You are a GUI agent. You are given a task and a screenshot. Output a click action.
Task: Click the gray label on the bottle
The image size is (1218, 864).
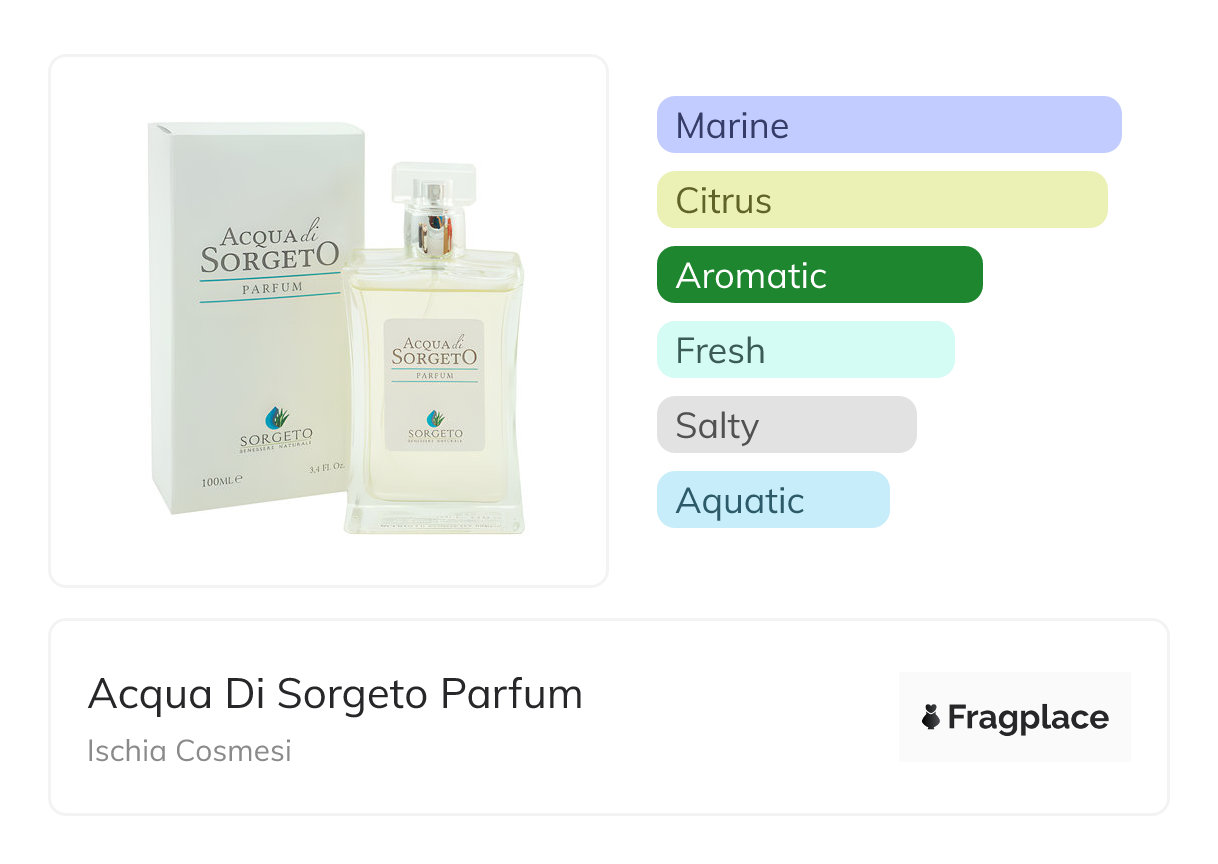(x=434, y=385)
